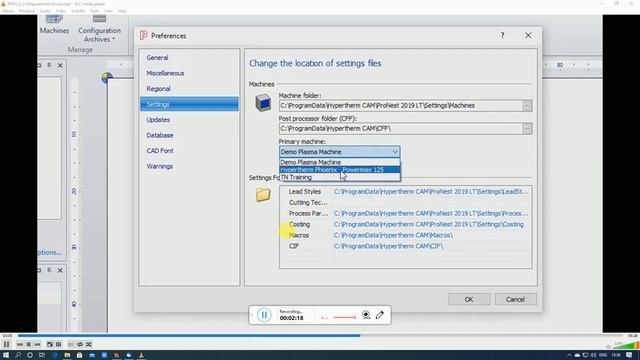Browse for the Machine folder location
The image size is (640, 360).
click(x=527, y=106)
